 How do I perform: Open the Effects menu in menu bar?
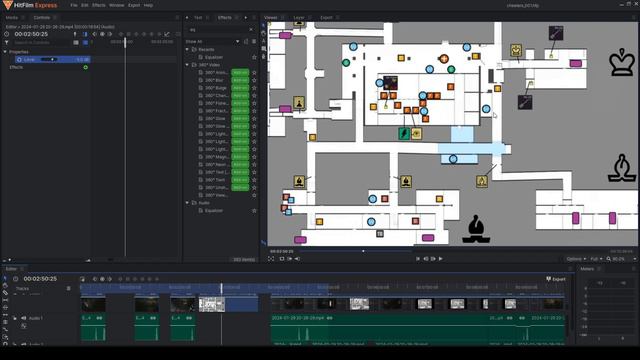click(98, 5)
